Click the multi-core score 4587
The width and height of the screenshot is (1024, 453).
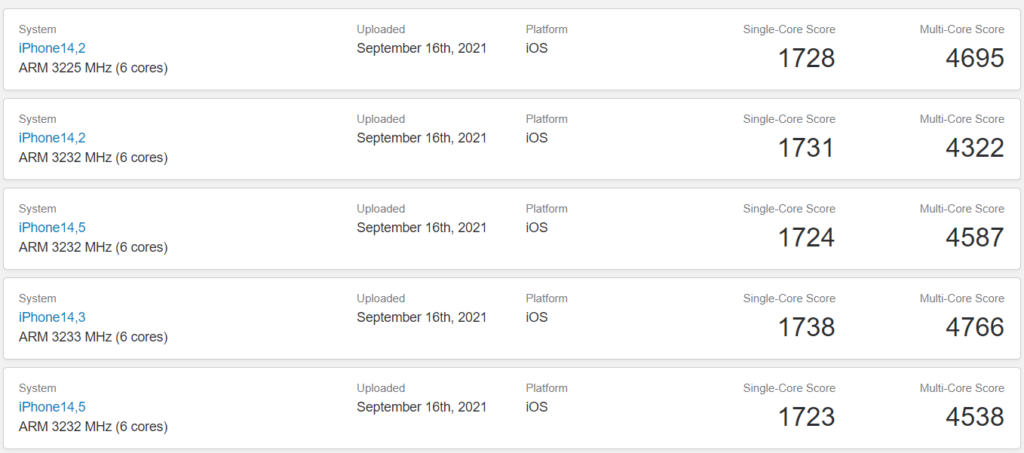click(x=974, y=238)
